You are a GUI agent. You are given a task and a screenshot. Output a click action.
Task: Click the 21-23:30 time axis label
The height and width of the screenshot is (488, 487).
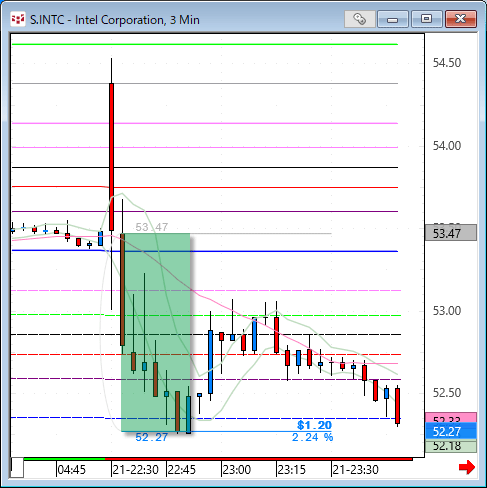pos(355,470)
